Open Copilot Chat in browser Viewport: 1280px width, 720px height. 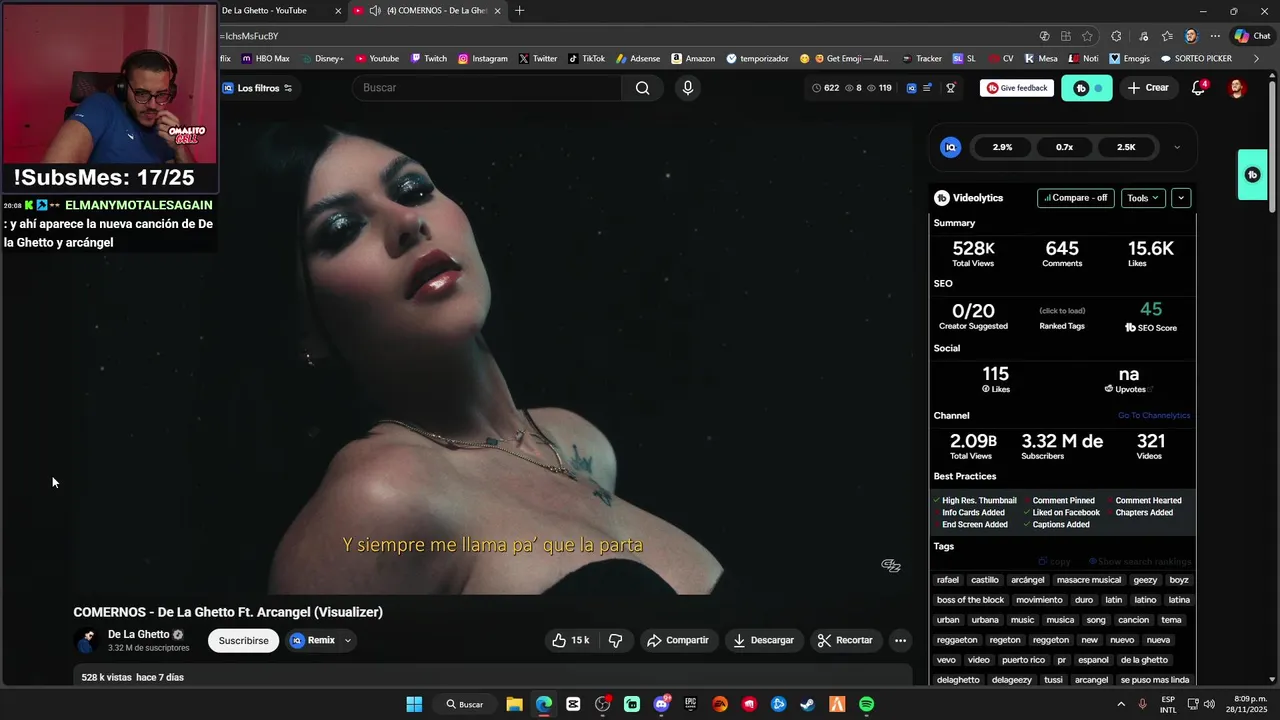1252,36
